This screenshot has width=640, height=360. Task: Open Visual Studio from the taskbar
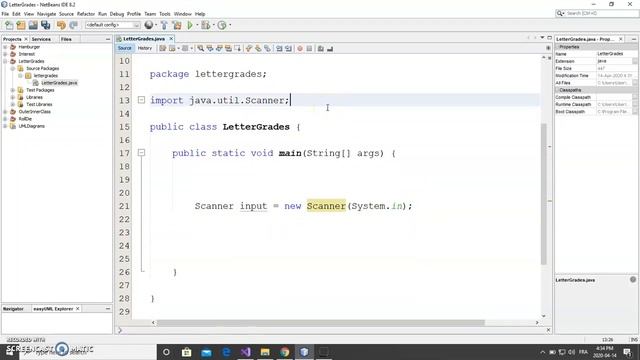tap(245, 352)
